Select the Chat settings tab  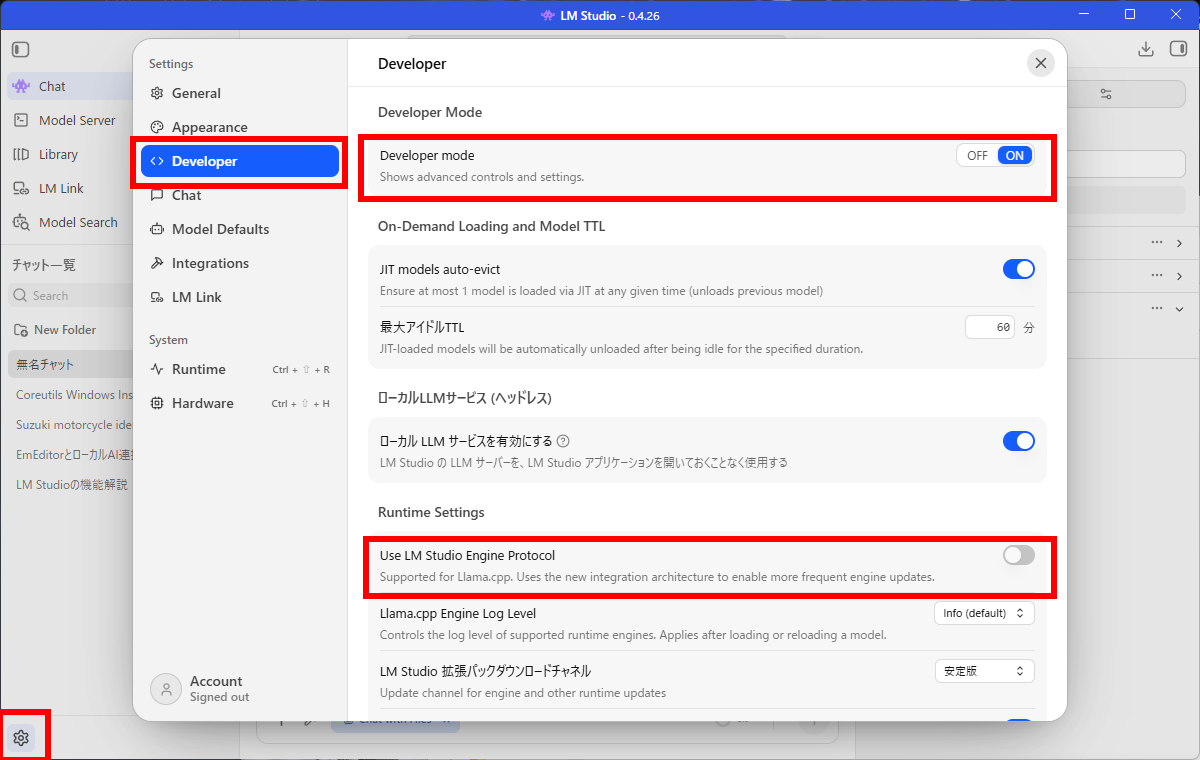[x=240, y=195]
